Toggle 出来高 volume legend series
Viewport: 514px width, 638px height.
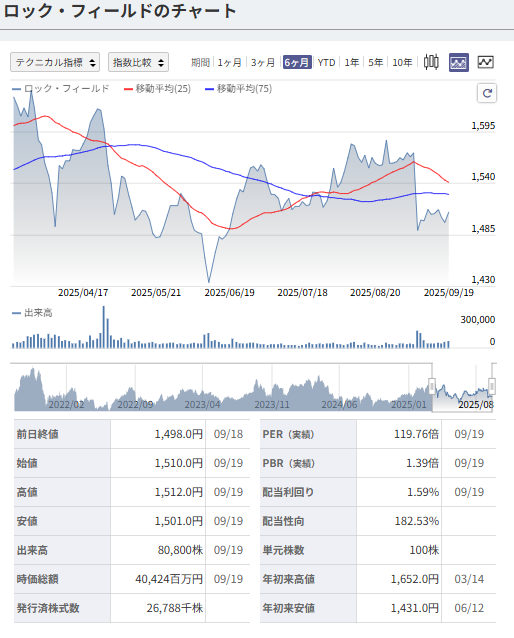(32, 313)
